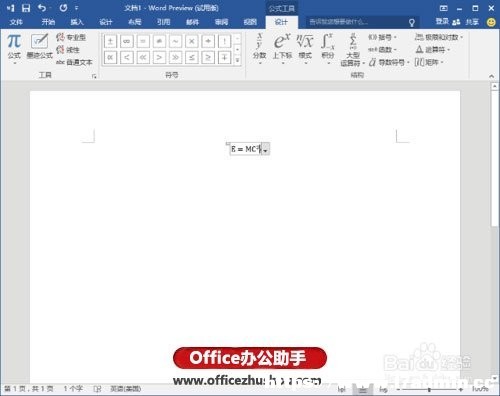The height and width of the screenshot is (396, 500).
Task: Sign in with the 登录 button
Action: pyautogui.click(x=442, y=22)
